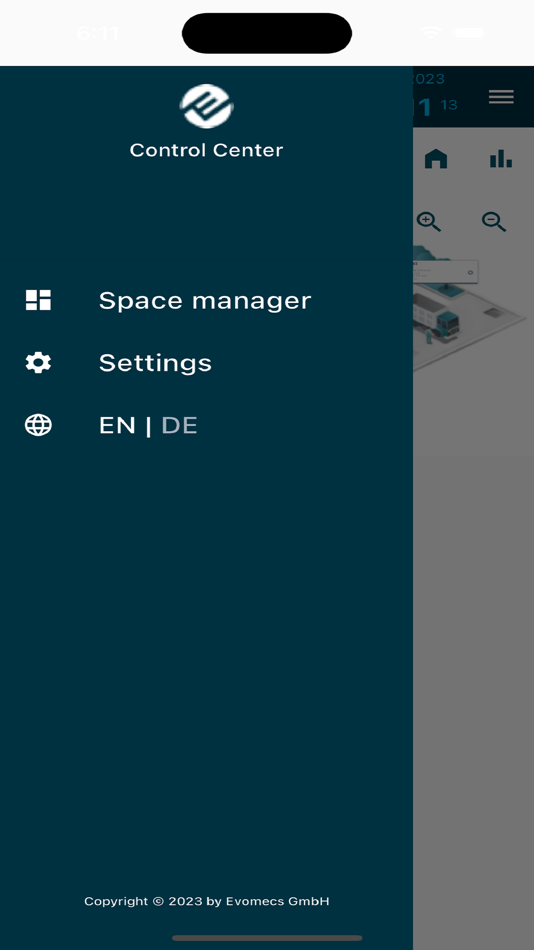Click the zoom out magnifier

494,222
